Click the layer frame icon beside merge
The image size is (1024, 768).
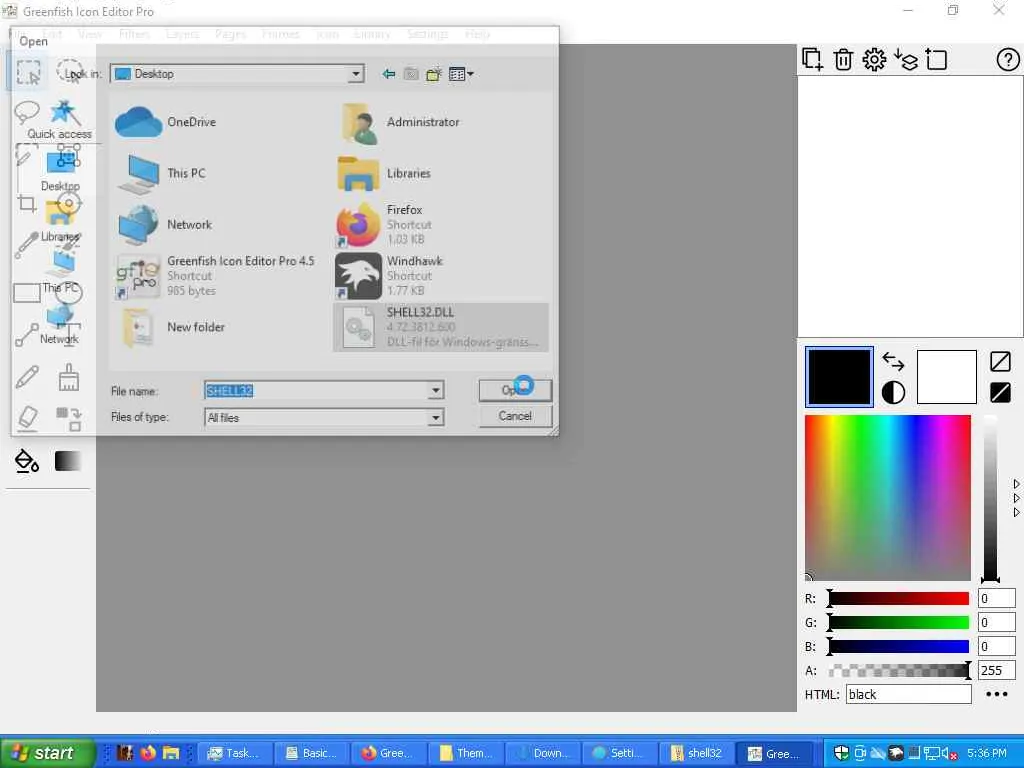tap(936, 59)
